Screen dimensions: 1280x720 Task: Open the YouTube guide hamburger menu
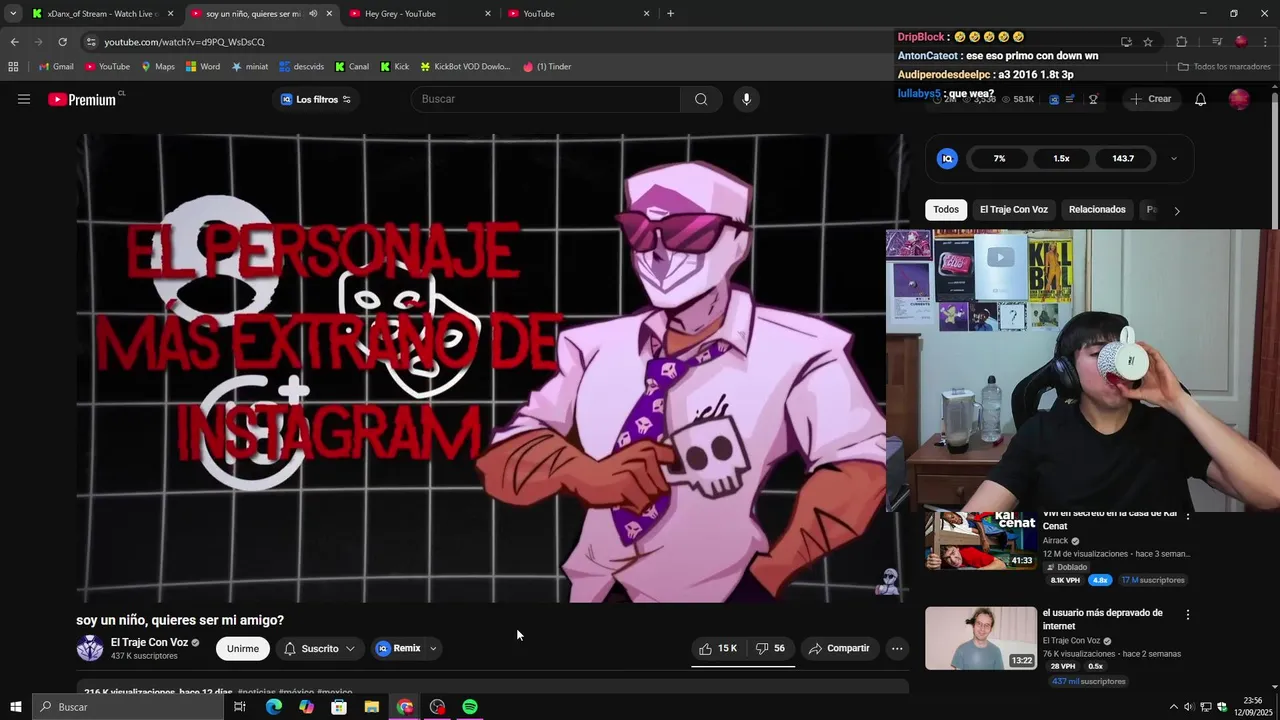24,99
